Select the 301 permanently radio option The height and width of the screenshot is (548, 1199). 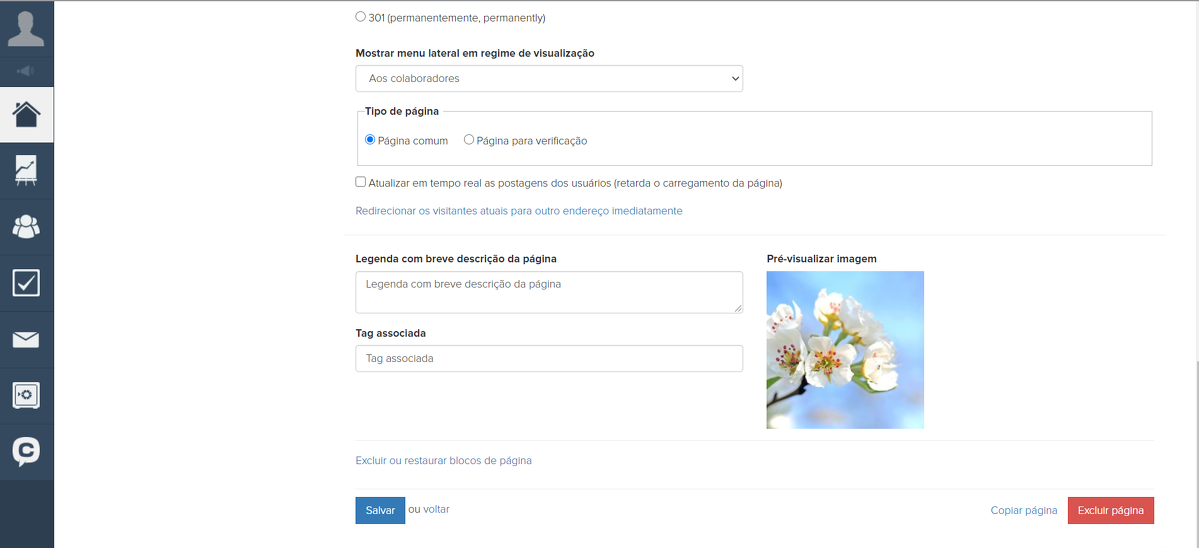[x=361, y=17]
